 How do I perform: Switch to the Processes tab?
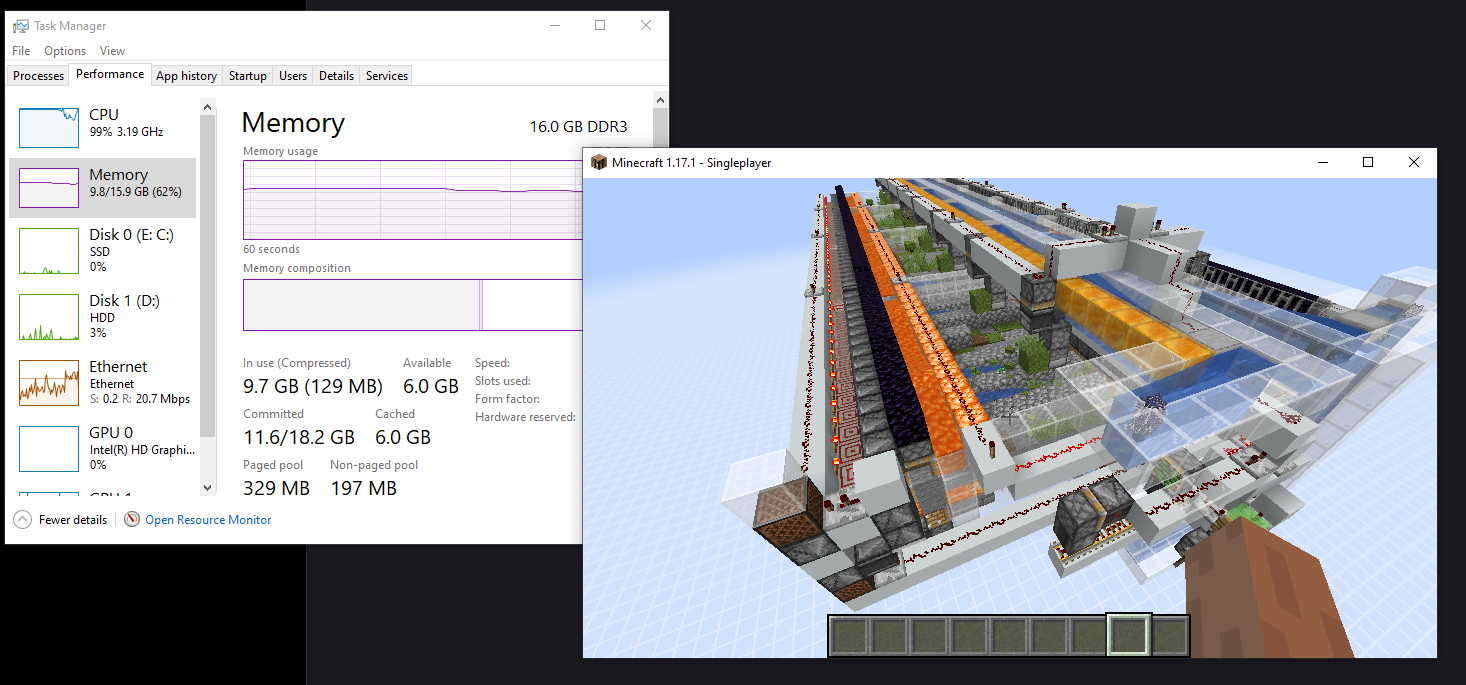pyautogui.click(x=38, y=76)
